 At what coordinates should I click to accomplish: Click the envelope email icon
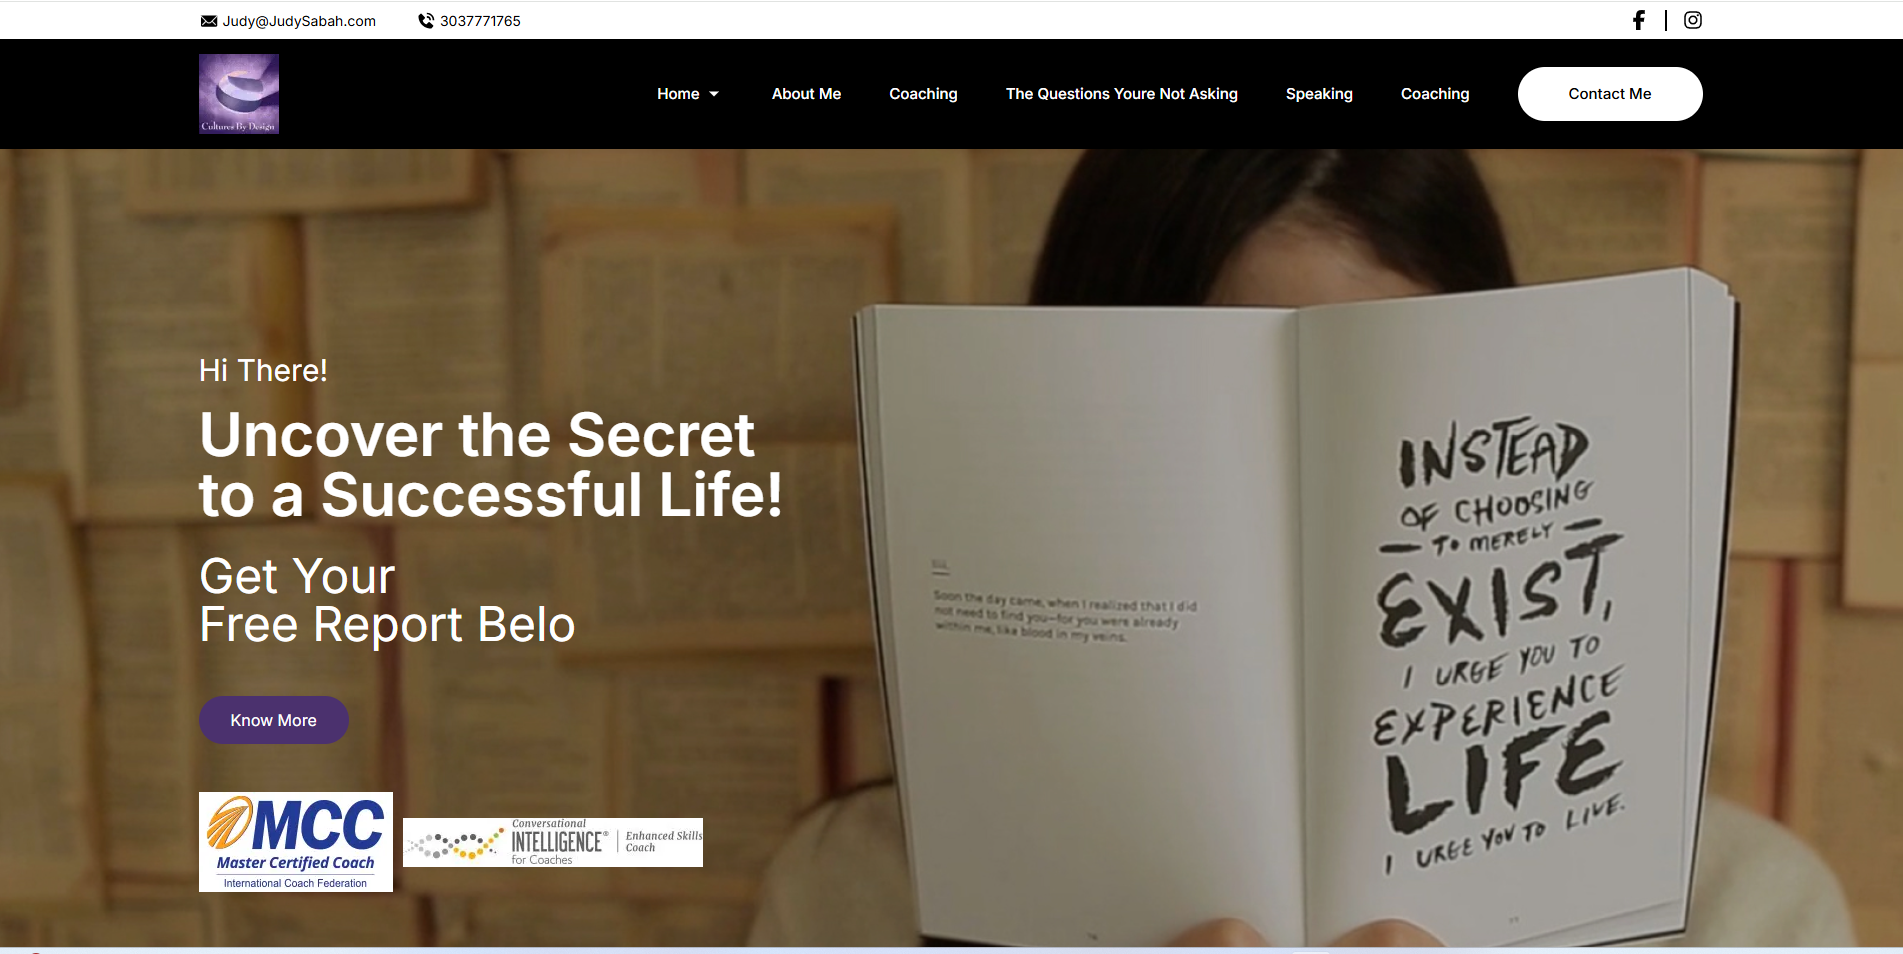click(209, 21)
